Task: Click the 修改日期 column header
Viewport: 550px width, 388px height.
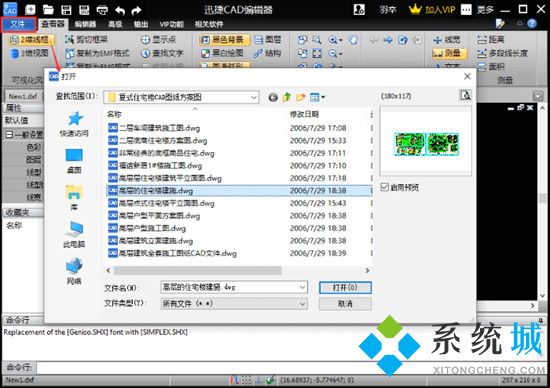Action: pos(304,114)
